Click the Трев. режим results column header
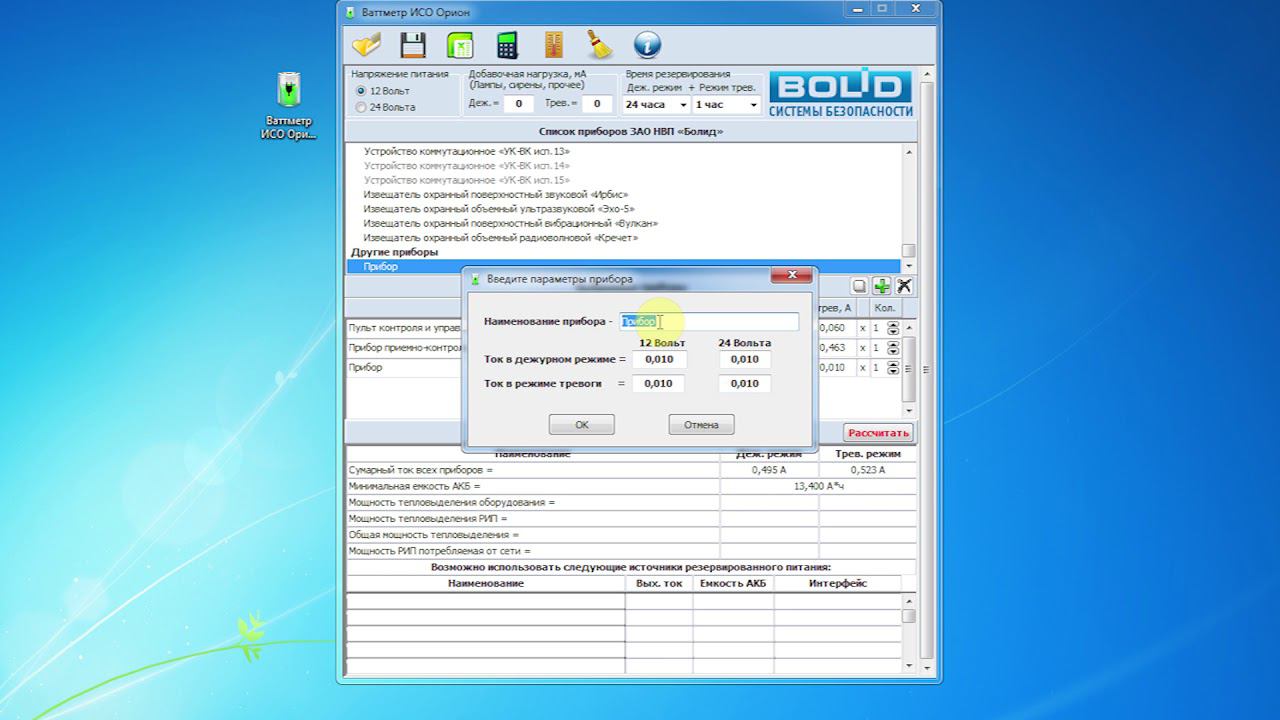1280x720 pixels. (x=868, y=454)
